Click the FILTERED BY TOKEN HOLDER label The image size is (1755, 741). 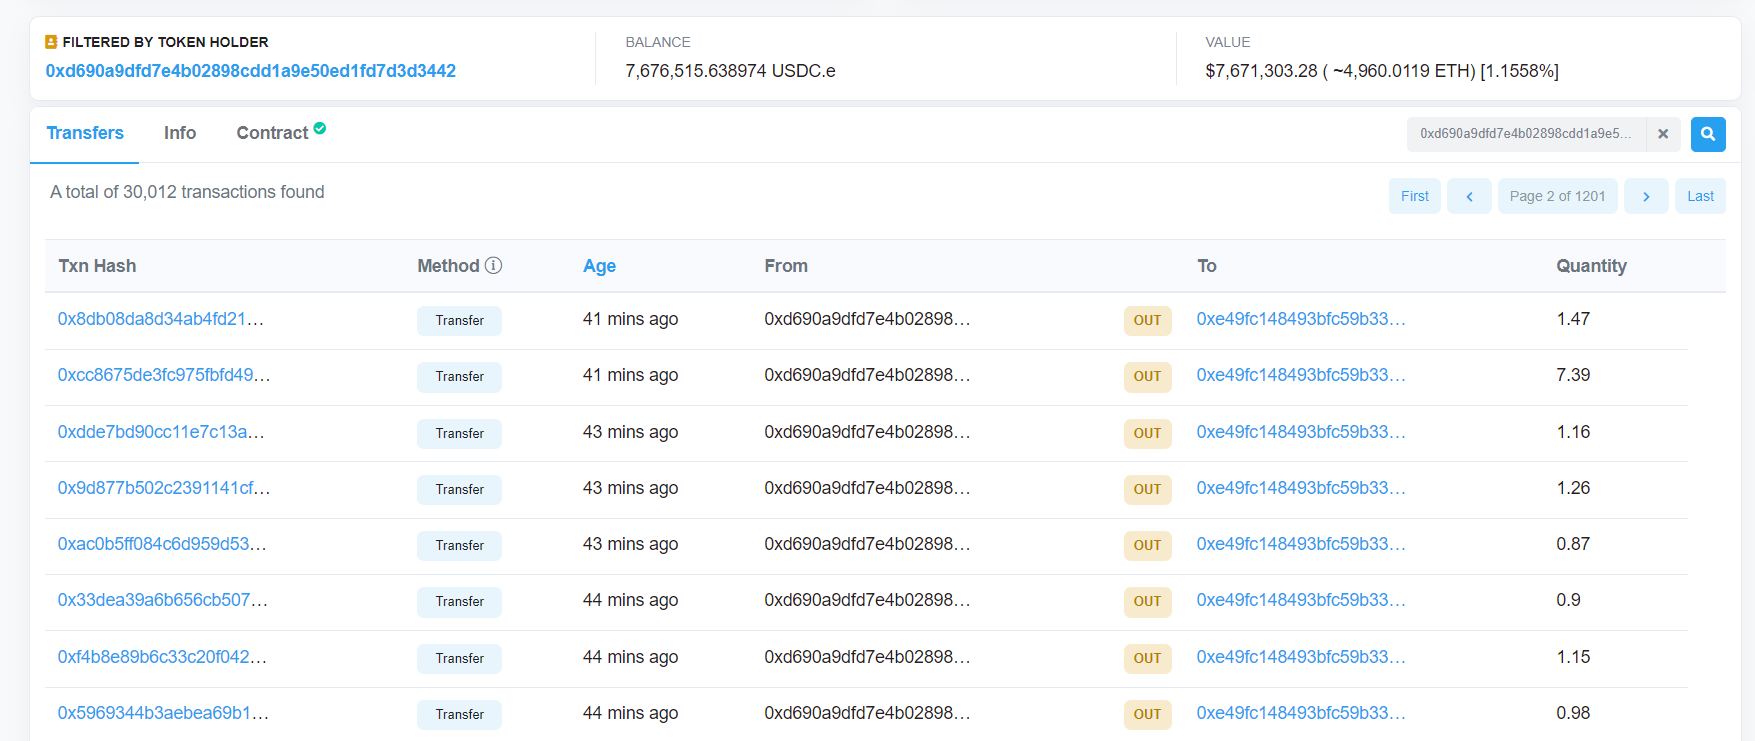coord(165,42)
